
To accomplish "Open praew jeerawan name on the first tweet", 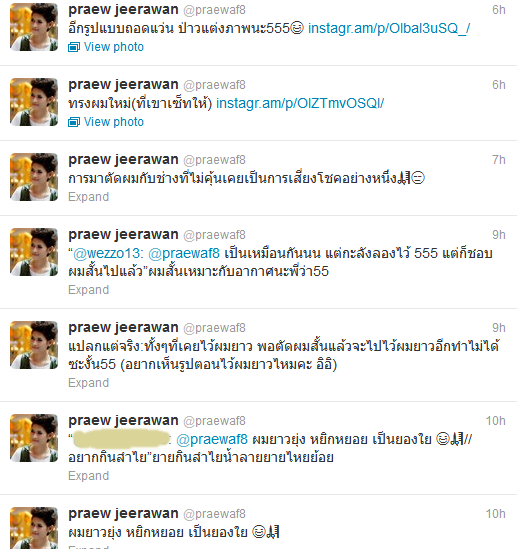I will click(x=123, y=9).
